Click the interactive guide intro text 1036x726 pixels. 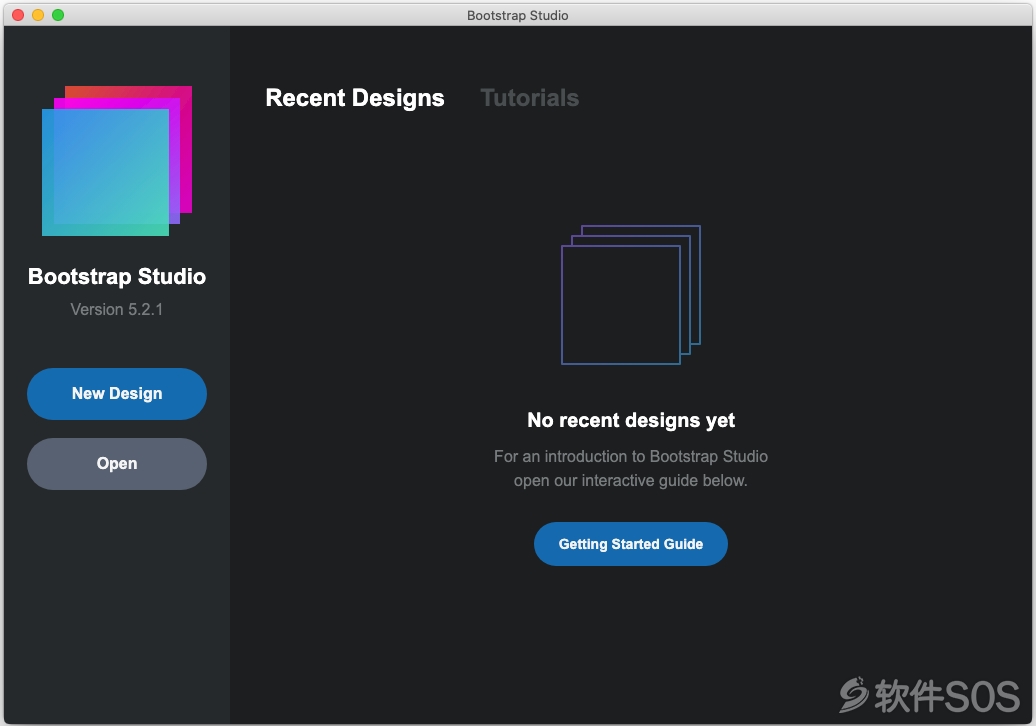point(630,468)
